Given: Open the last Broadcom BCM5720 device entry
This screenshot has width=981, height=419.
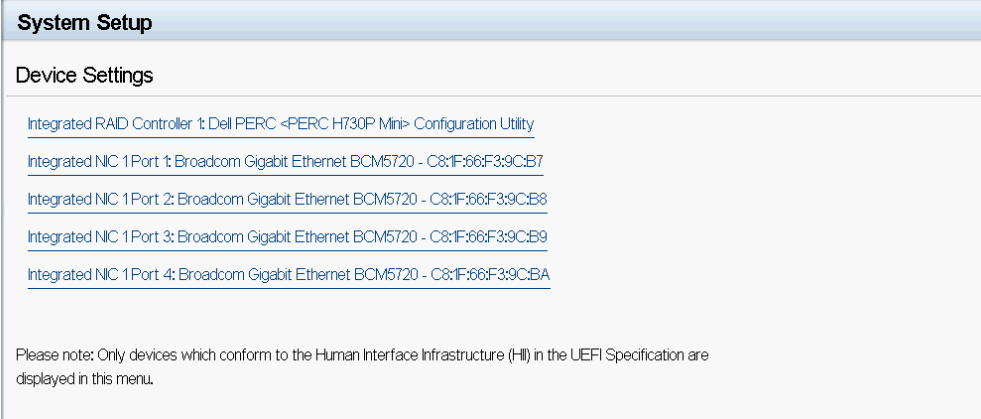Looking at the screenshot, I should tap(288, 275).
